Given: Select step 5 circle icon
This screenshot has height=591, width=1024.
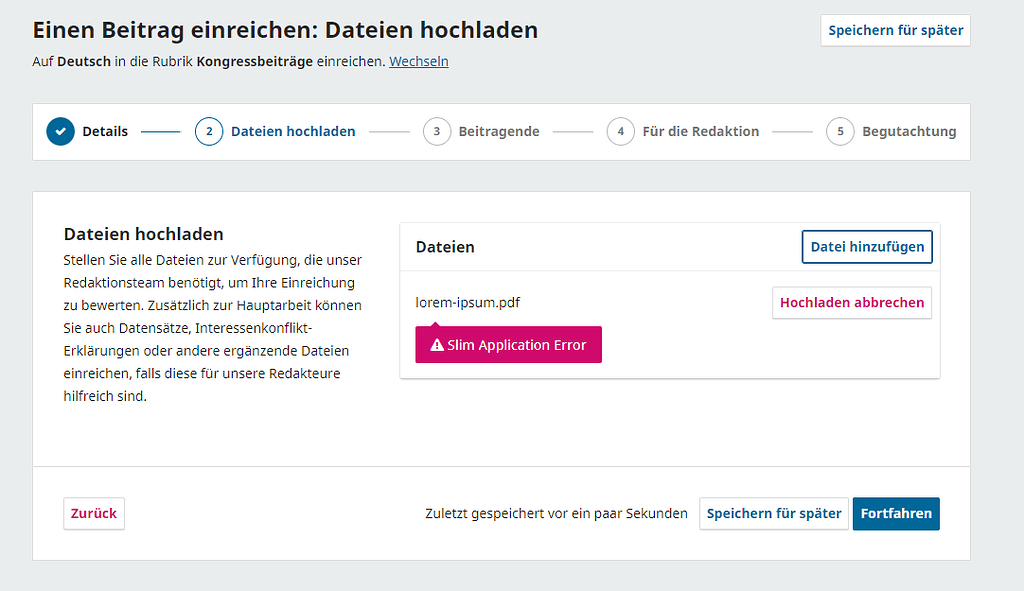Looking at the screenshot, I should [840, 131].
